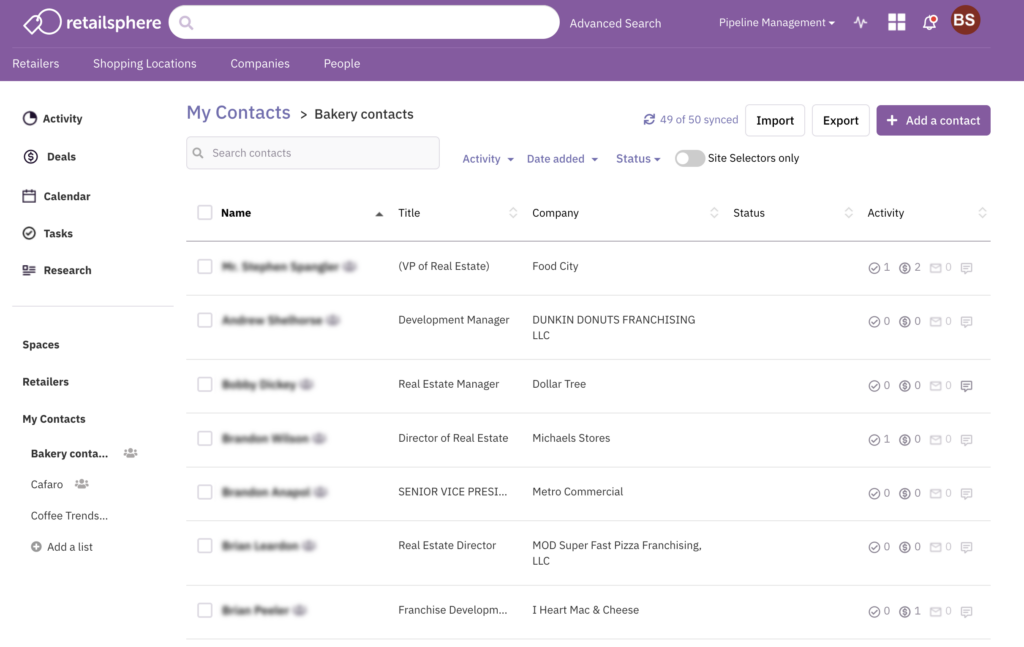1024x647 pixels.
Task: Open the Date added filter dropdown
Action: click(562, 159)
